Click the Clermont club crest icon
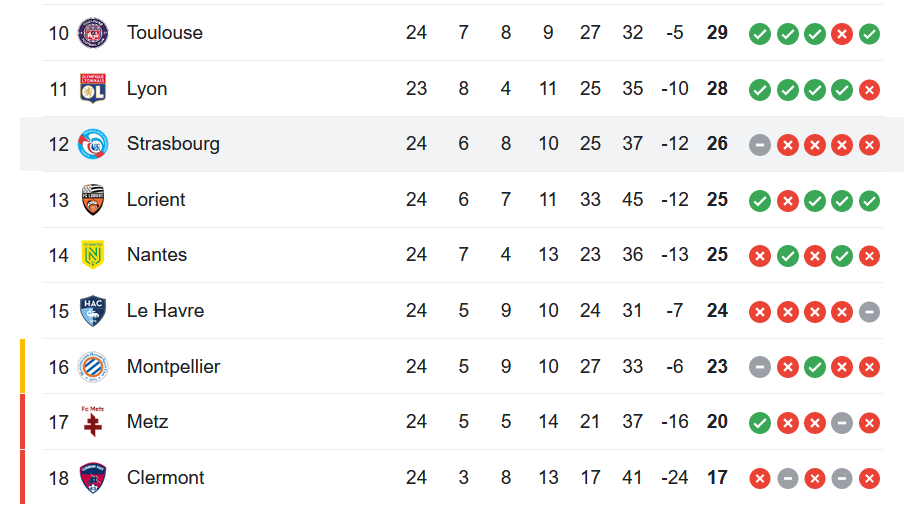This screenshot has height=526, width=904. point(93,478)
